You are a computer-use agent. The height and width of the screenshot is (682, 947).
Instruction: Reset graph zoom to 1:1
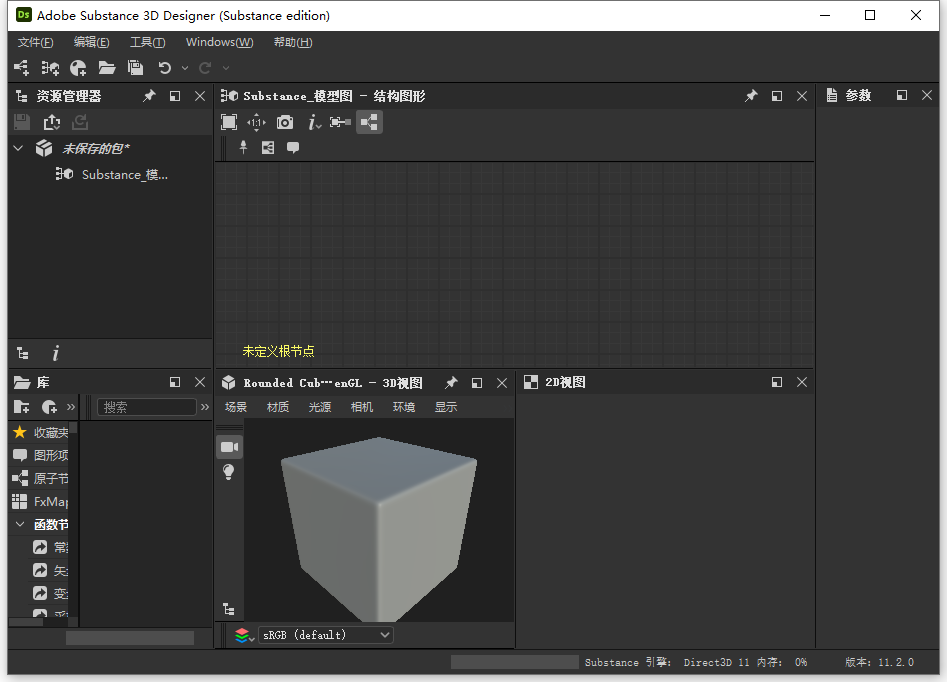[x=257, y=123]
